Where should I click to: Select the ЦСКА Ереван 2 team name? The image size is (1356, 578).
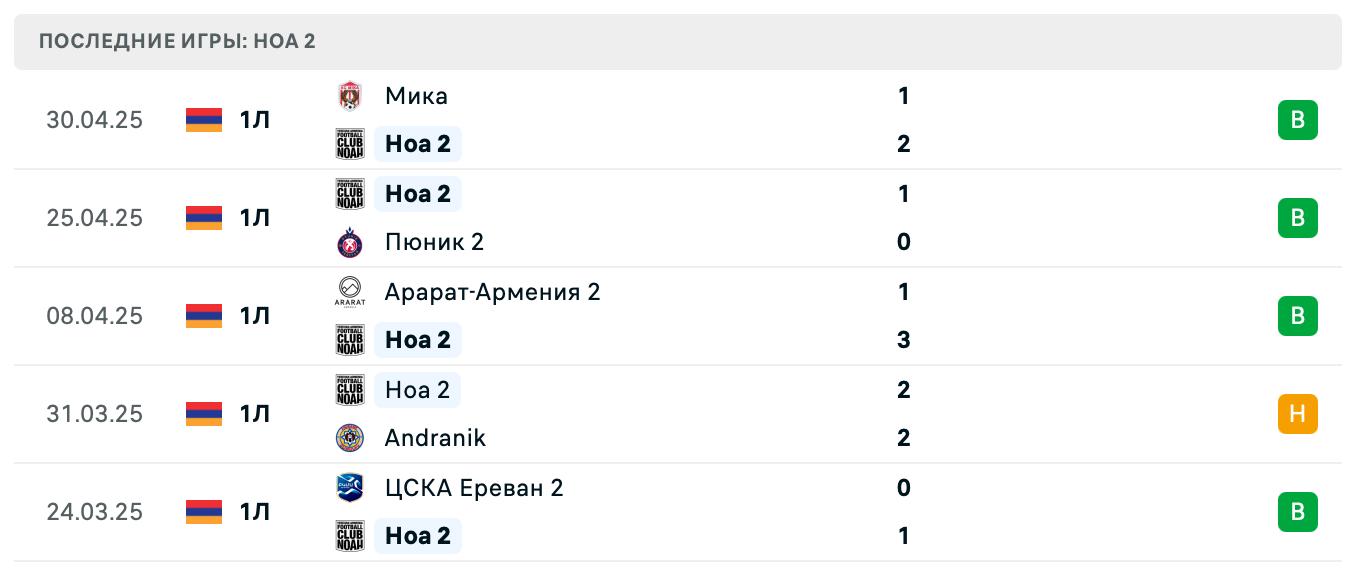(x=474, y=488)
